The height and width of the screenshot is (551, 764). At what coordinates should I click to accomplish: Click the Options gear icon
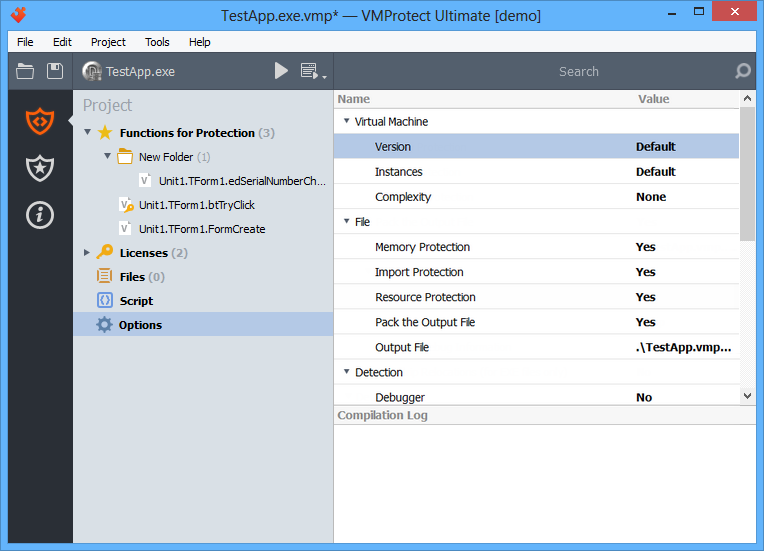click(x=104, y=324)
